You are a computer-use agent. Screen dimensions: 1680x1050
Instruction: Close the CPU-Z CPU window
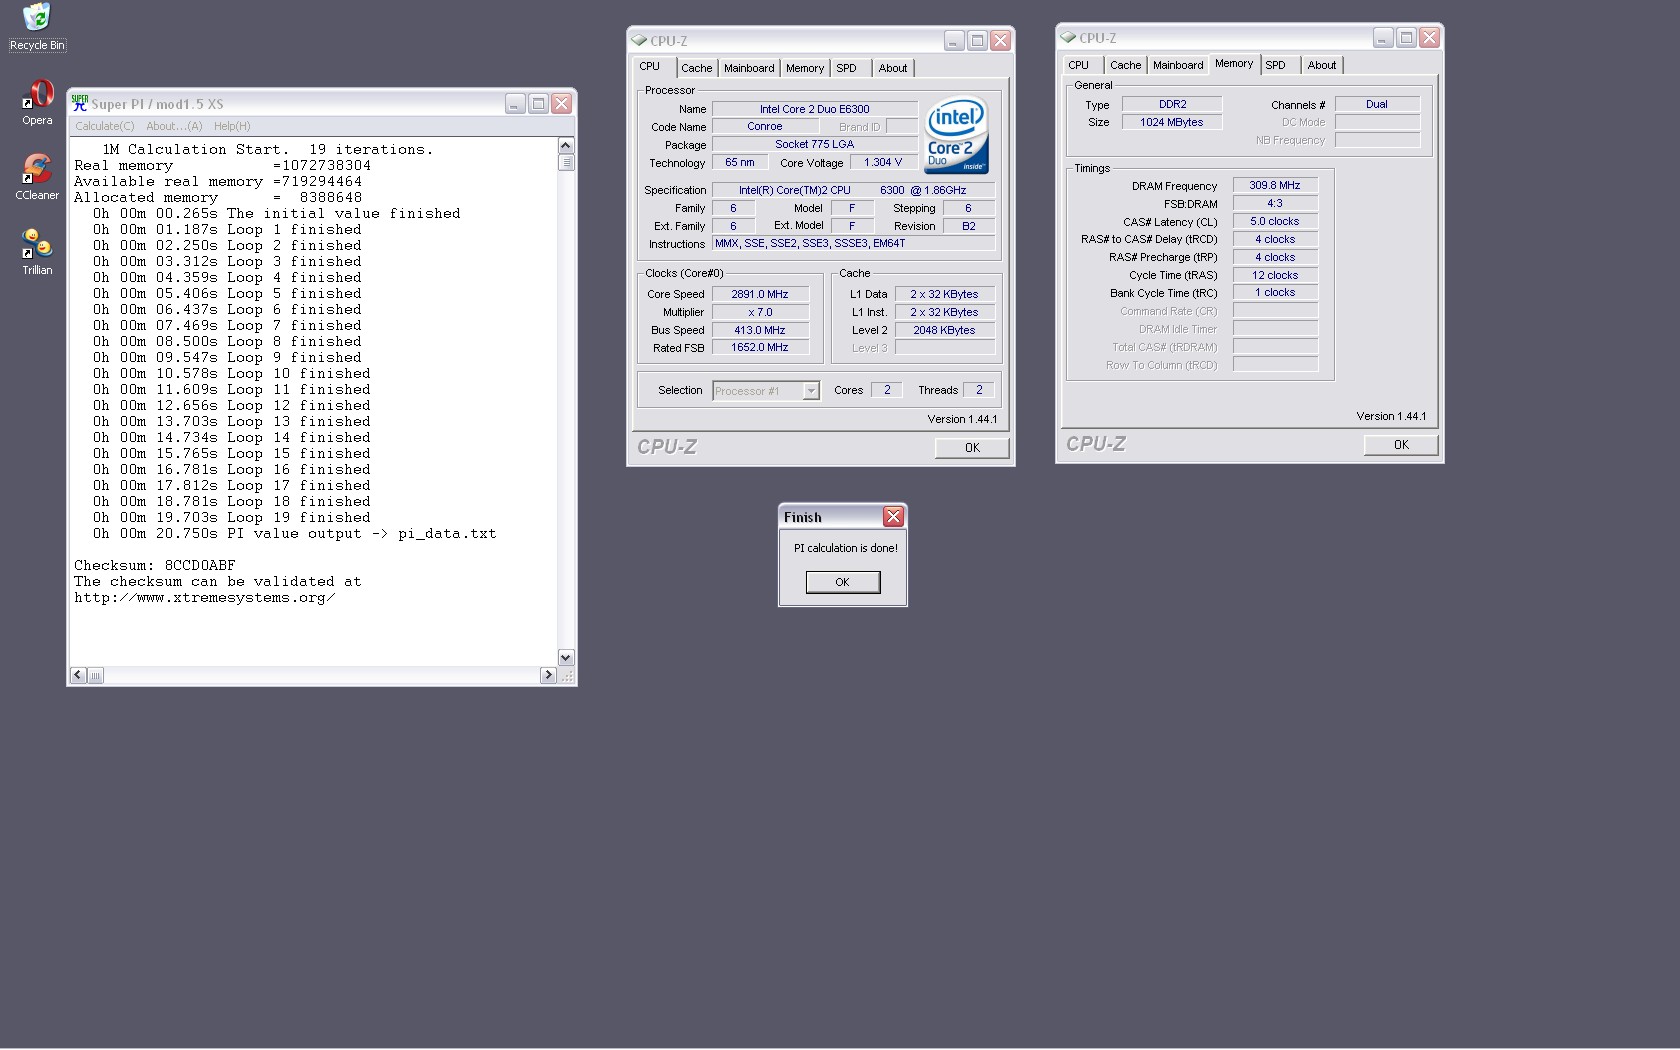(x=1000, y=41)
